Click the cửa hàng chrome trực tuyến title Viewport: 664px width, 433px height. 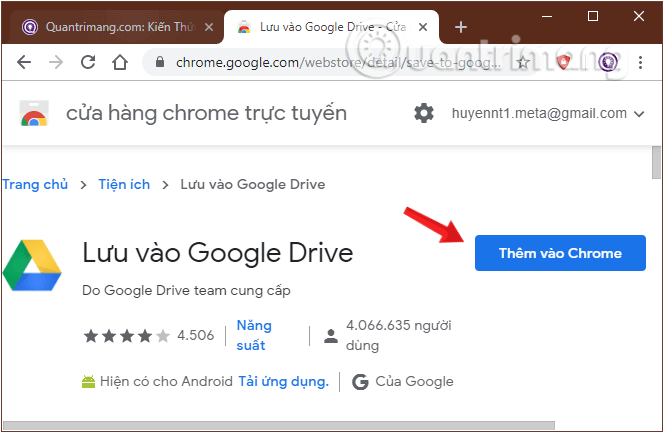tap(206, 113)
